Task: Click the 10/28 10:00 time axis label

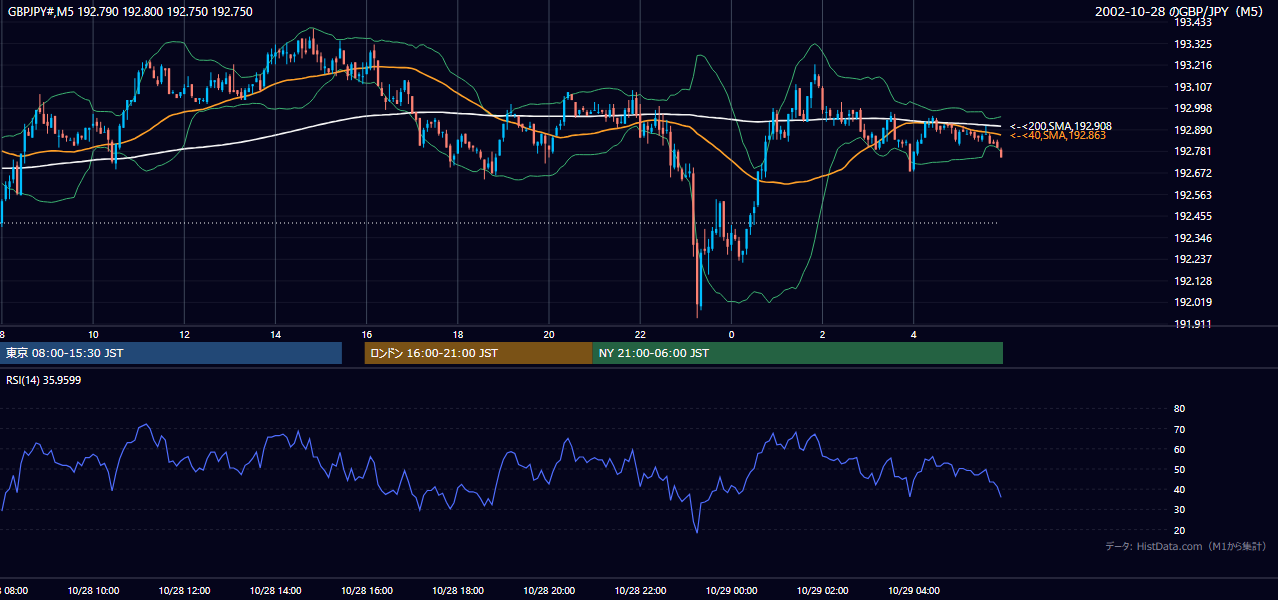Action: click(x=91, y=591)
